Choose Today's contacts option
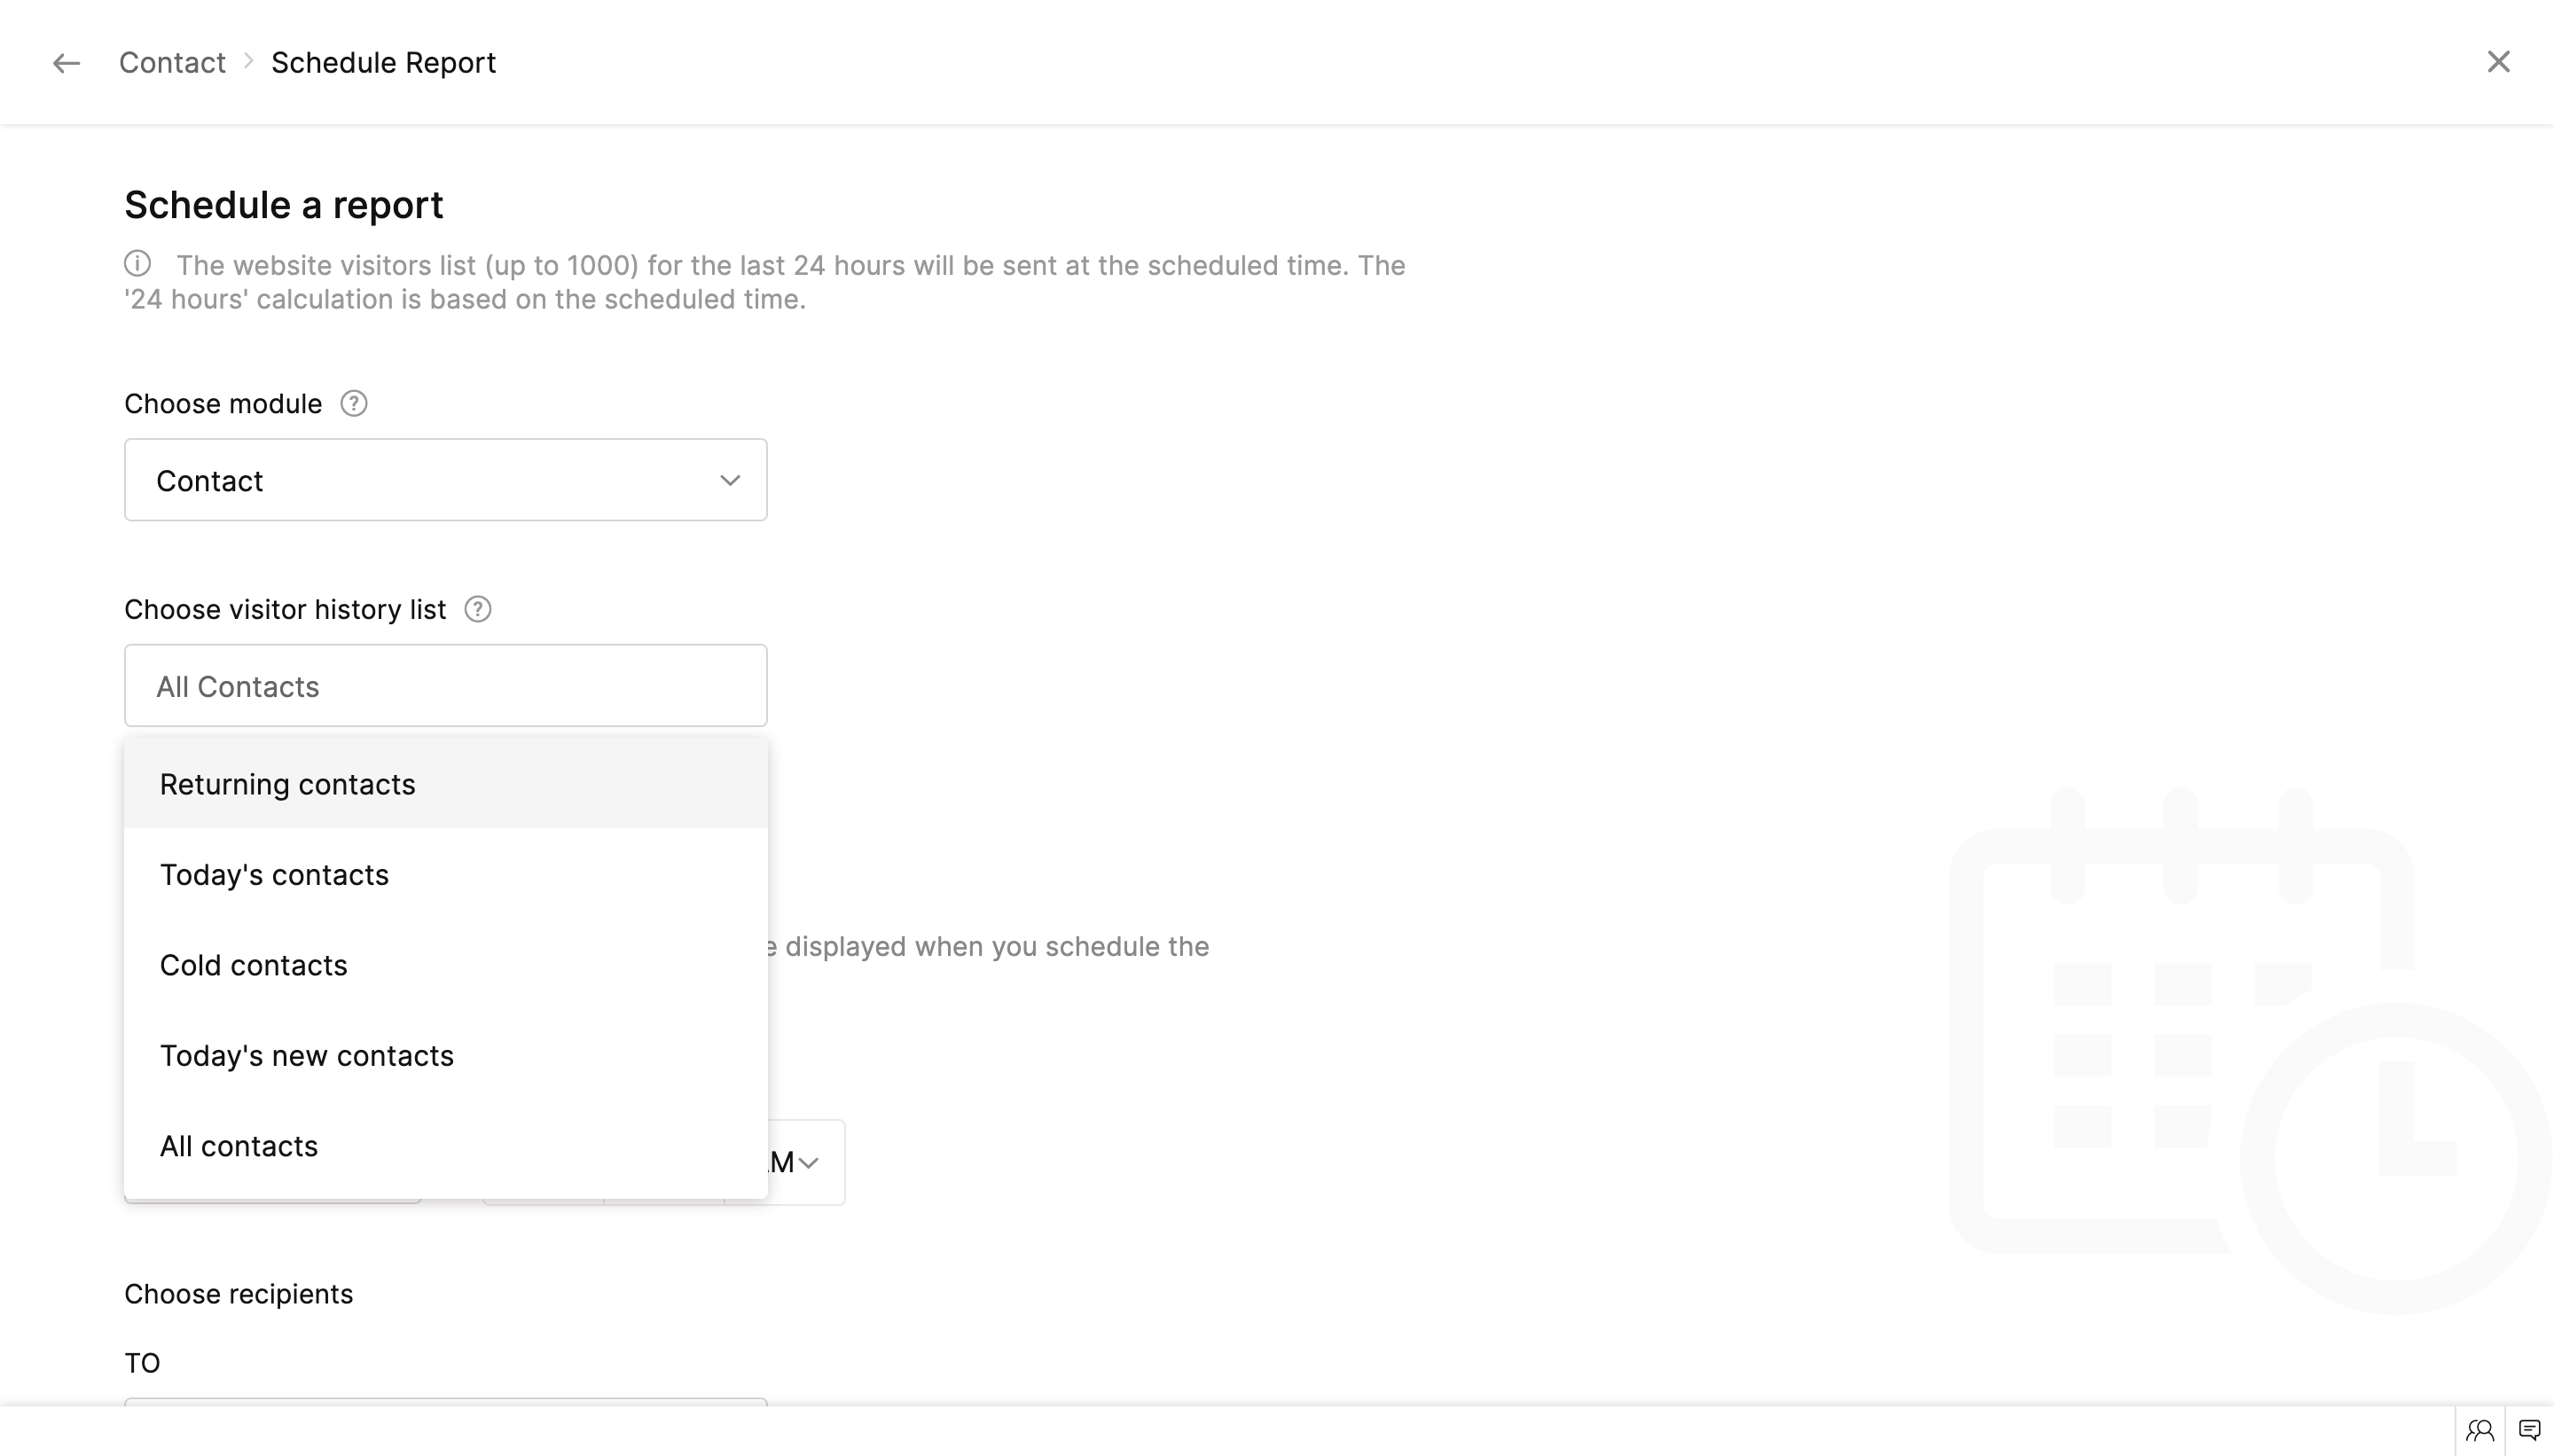 pyautogui.click(x=274, y=875)
